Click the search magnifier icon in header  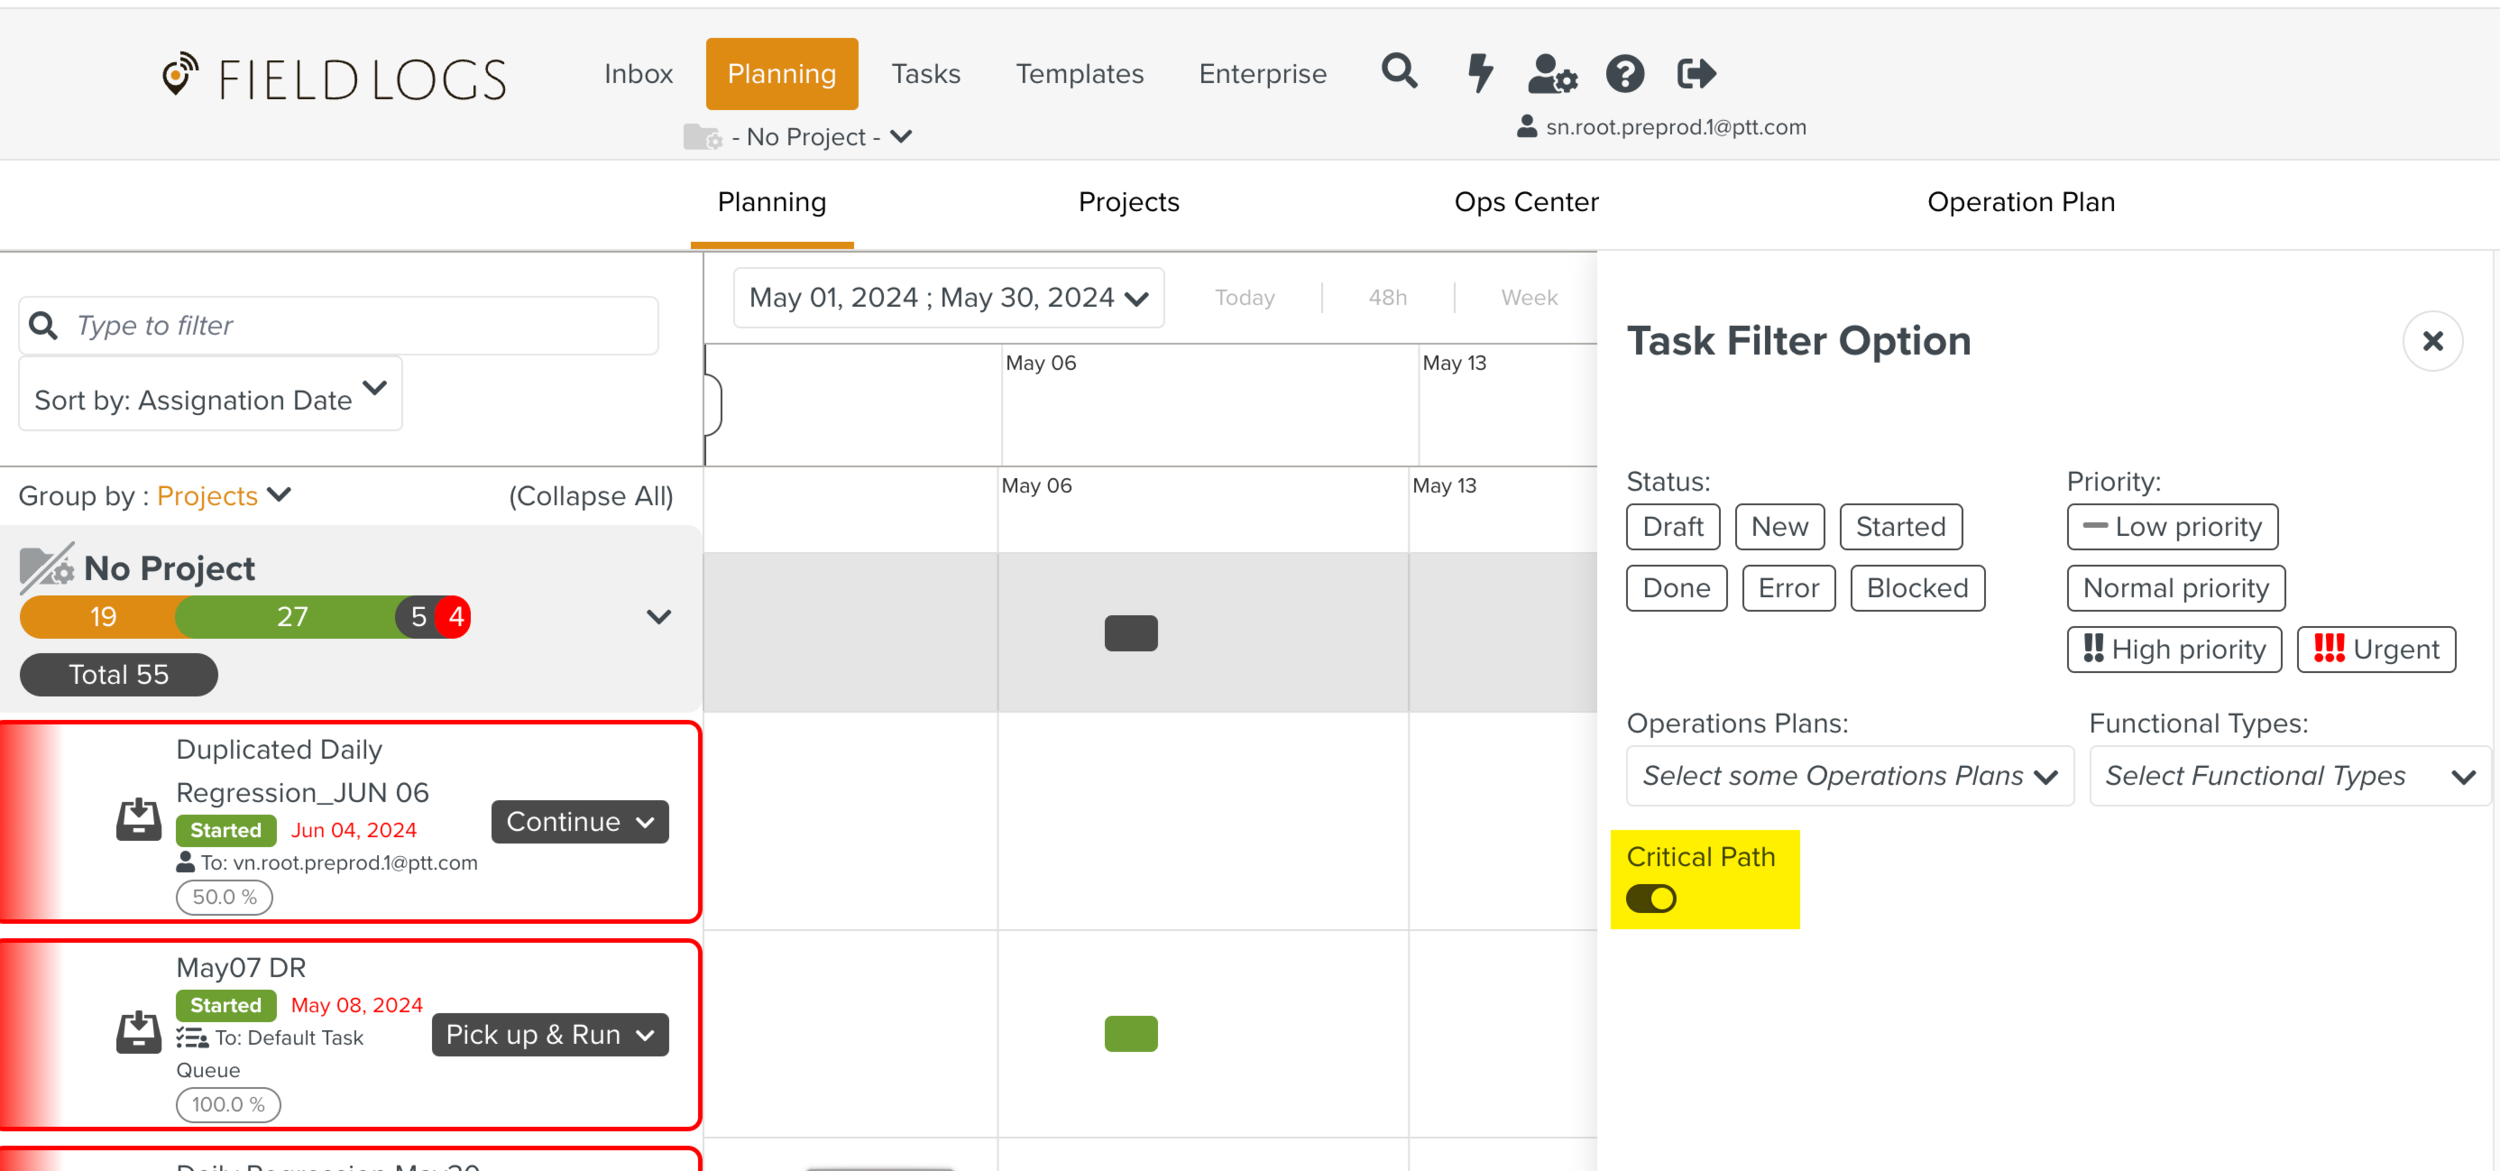(x=1399, y=72)
